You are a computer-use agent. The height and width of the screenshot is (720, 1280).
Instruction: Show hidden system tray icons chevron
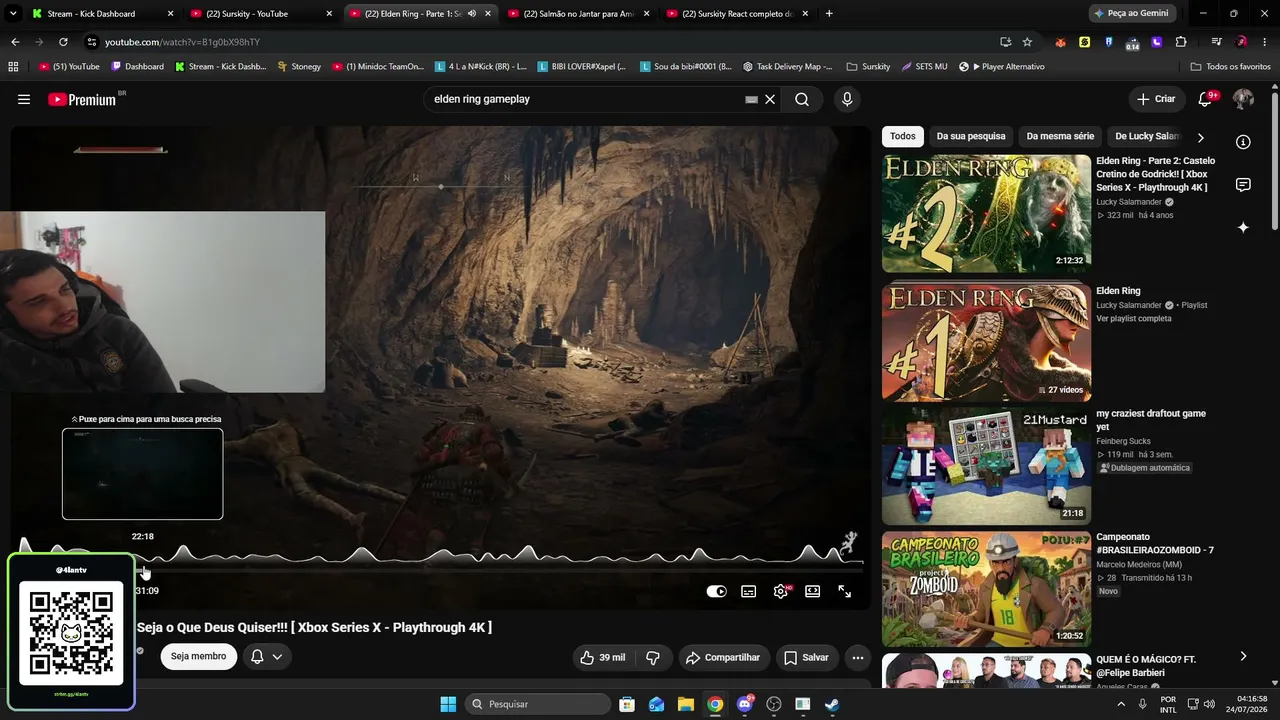pyautogui.click(x=1123, y=704)
